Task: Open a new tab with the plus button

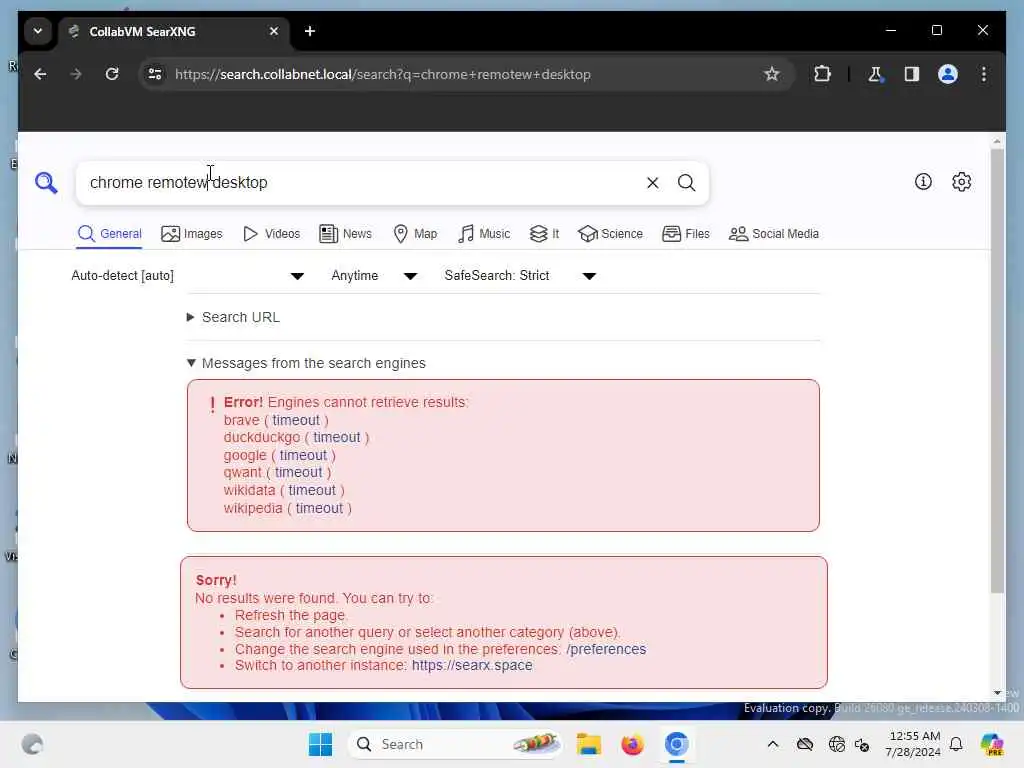Action: pyautogui.click(x=310, y=31)
